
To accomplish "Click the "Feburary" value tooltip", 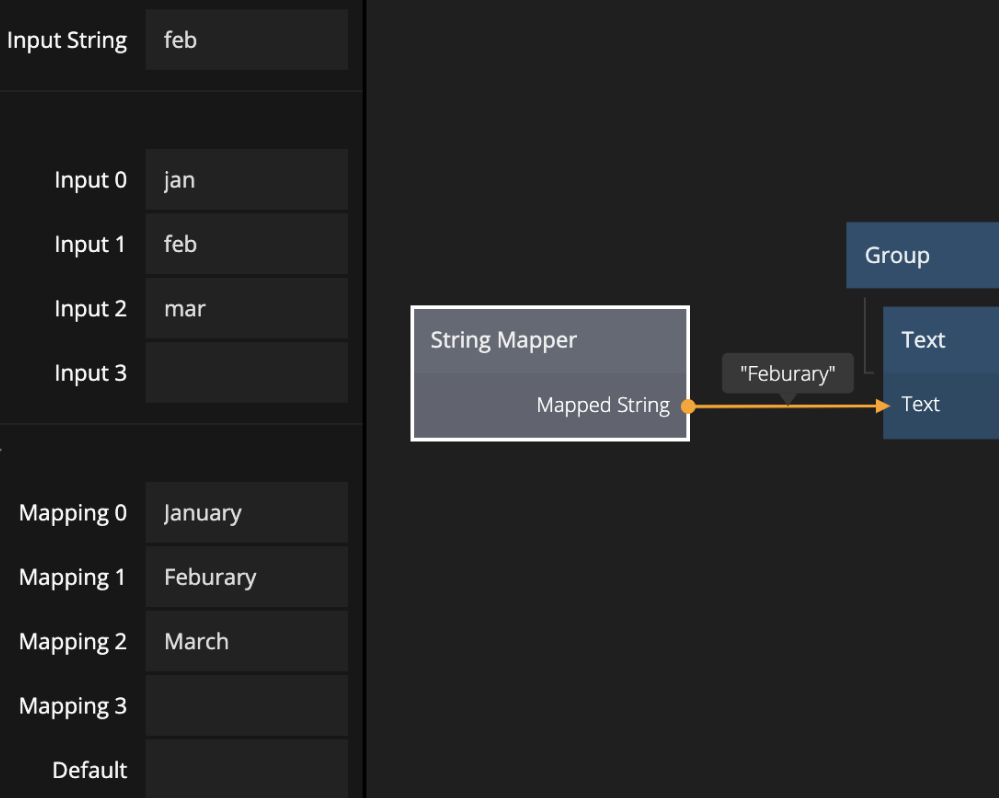I will pyautogui.click(x=787, y=373).
